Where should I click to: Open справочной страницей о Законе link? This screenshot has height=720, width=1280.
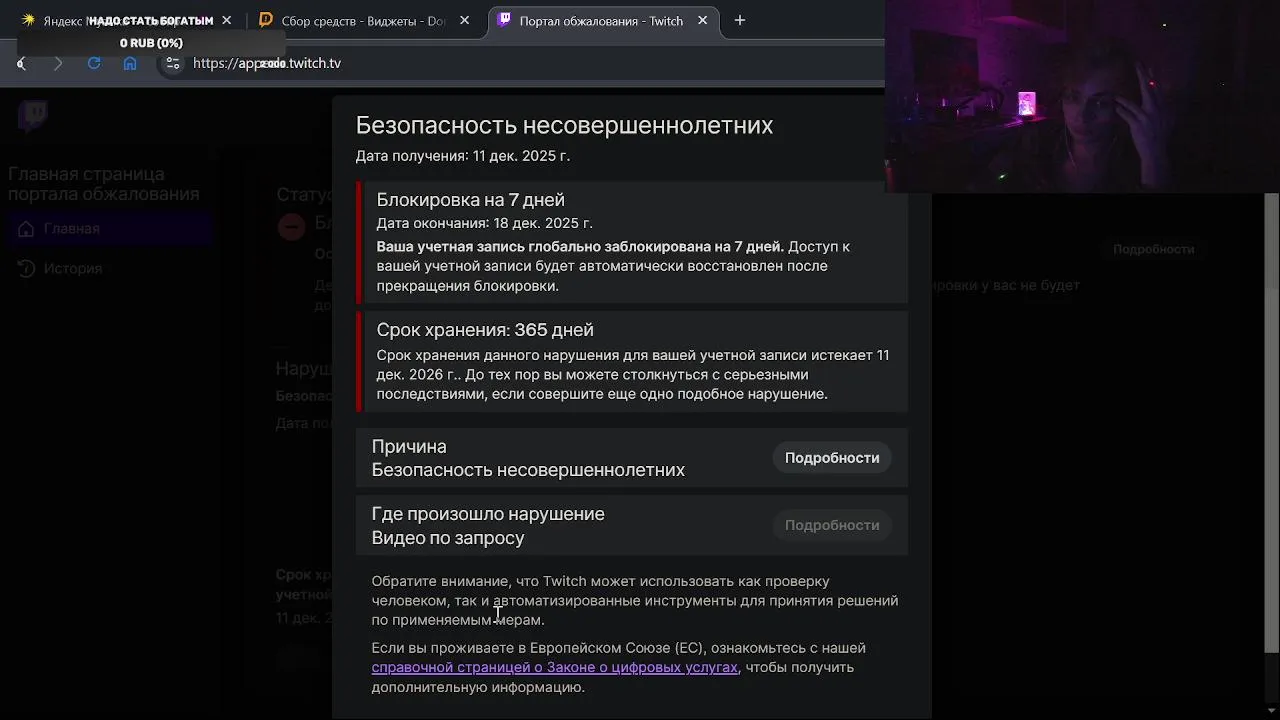[x=555, y=667]
